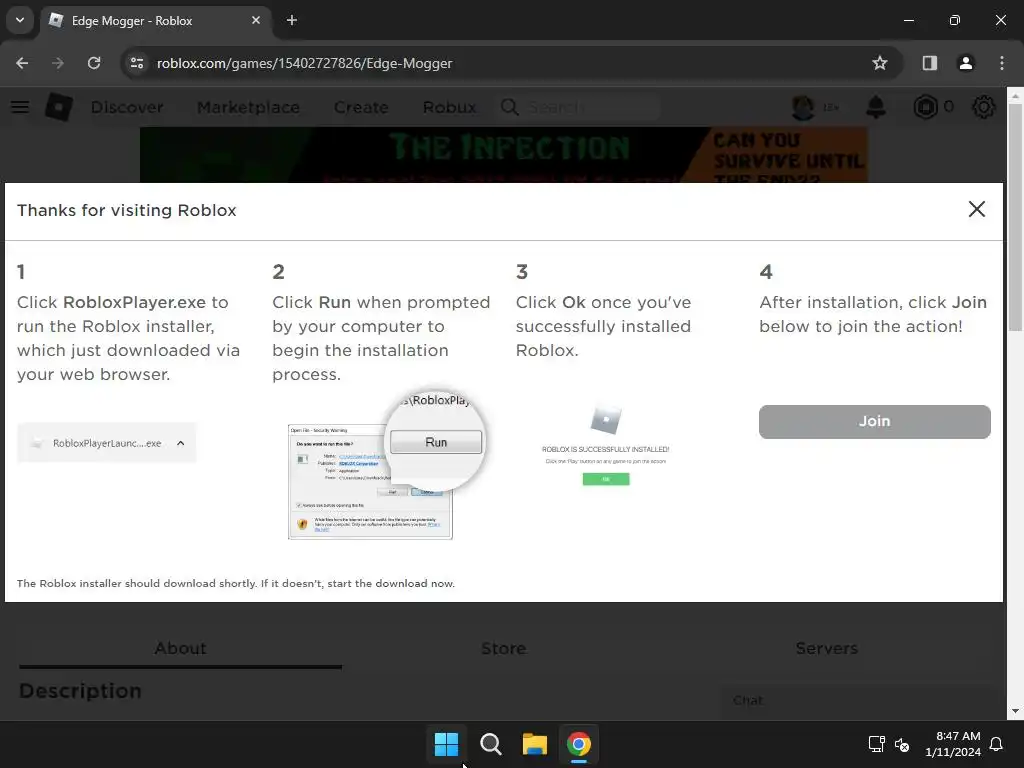
Task: Click the address bar URL
Action: (304, 63)
